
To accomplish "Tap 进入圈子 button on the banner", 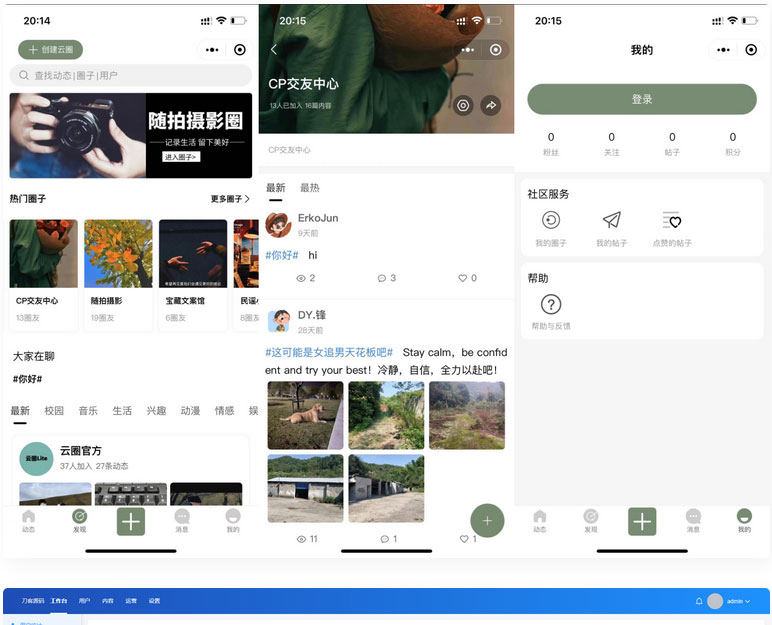I will pos(181,157).
